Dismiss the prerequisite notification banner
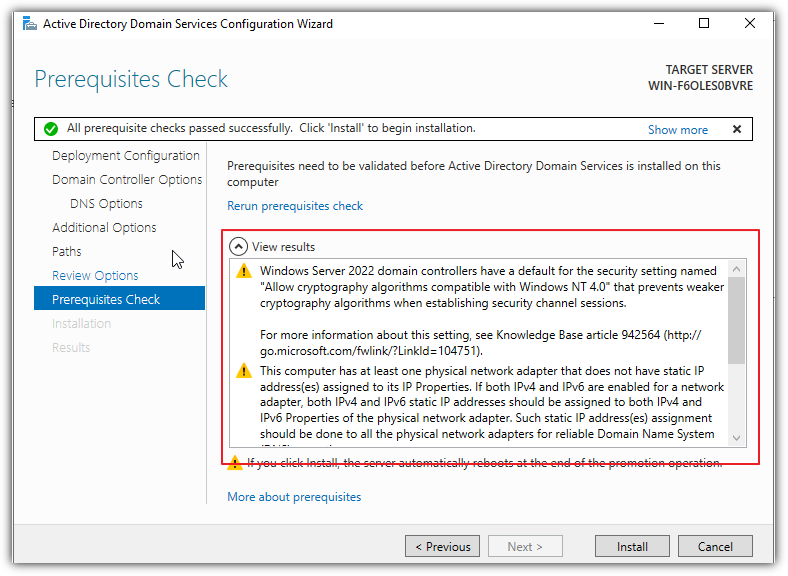The image size is (788, 576). coord(737,129)
